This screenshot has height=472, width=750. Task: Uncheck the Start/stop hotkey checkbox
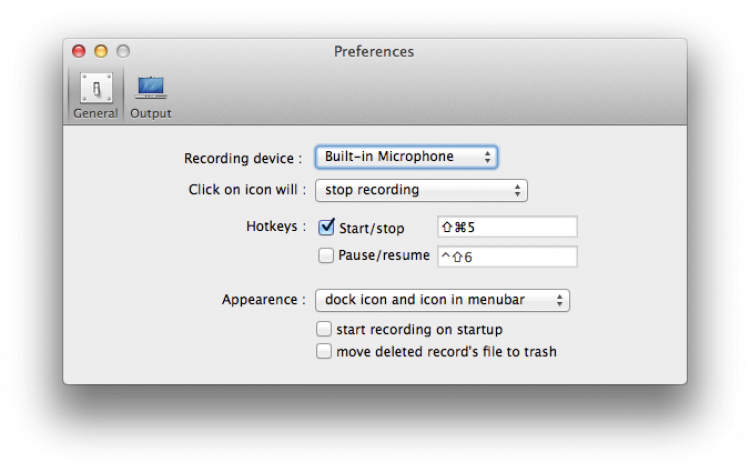(x=326, y=227)
